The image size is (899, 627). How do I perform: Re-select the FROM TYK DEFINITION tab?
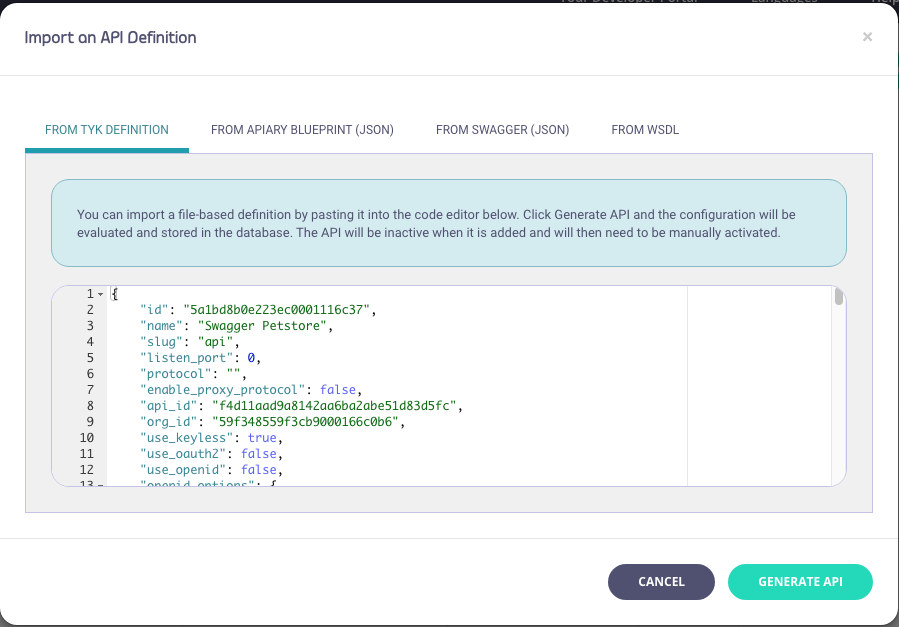[x=106, y=129]
